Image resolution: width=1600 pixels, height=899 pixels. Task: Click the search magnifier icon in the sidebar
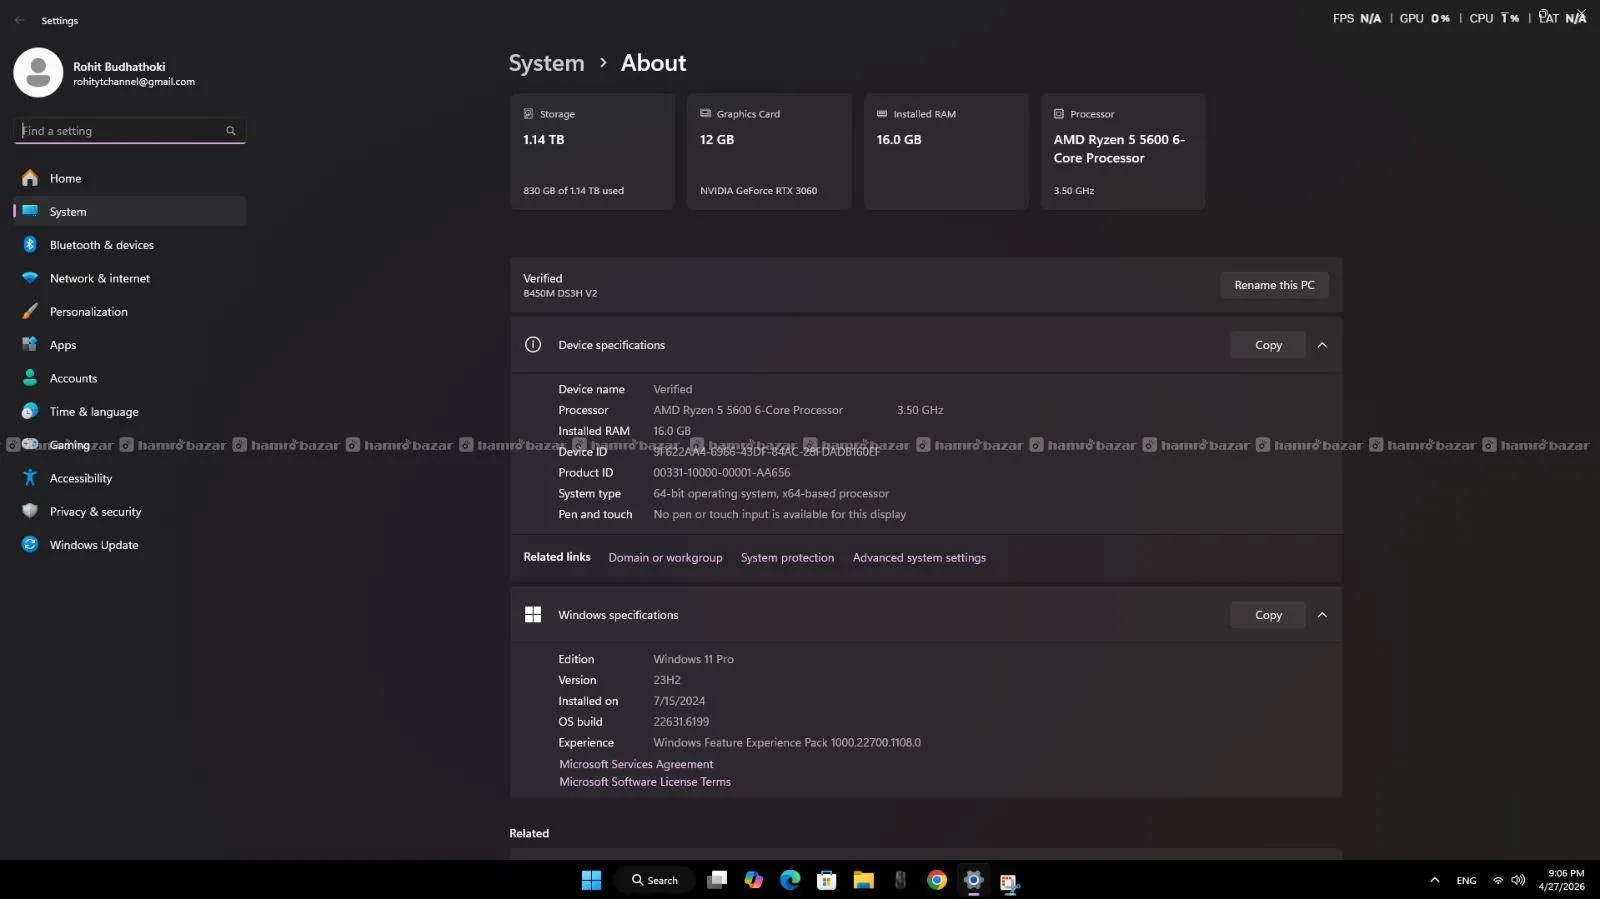tap(231, 131)
